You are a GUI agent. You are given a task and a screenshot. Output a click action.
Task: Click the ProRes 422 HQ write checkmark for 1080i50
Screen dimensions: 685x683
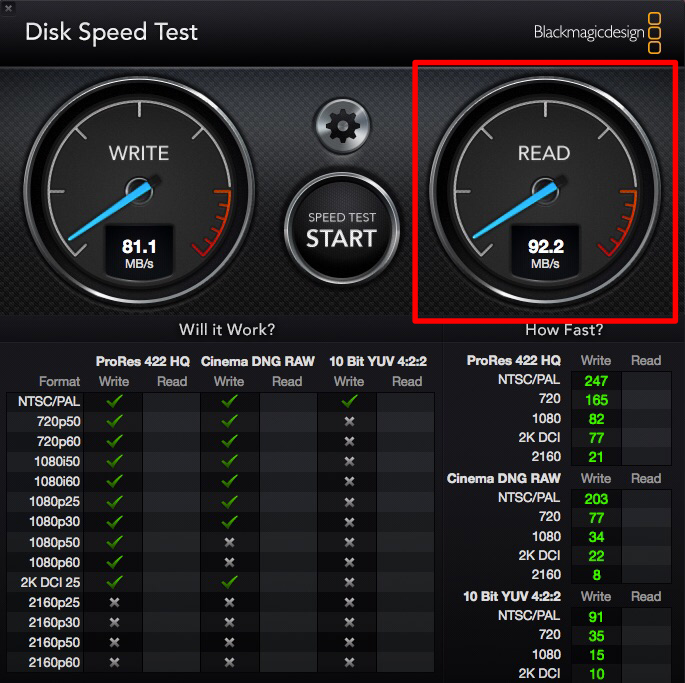coord(114,461)
